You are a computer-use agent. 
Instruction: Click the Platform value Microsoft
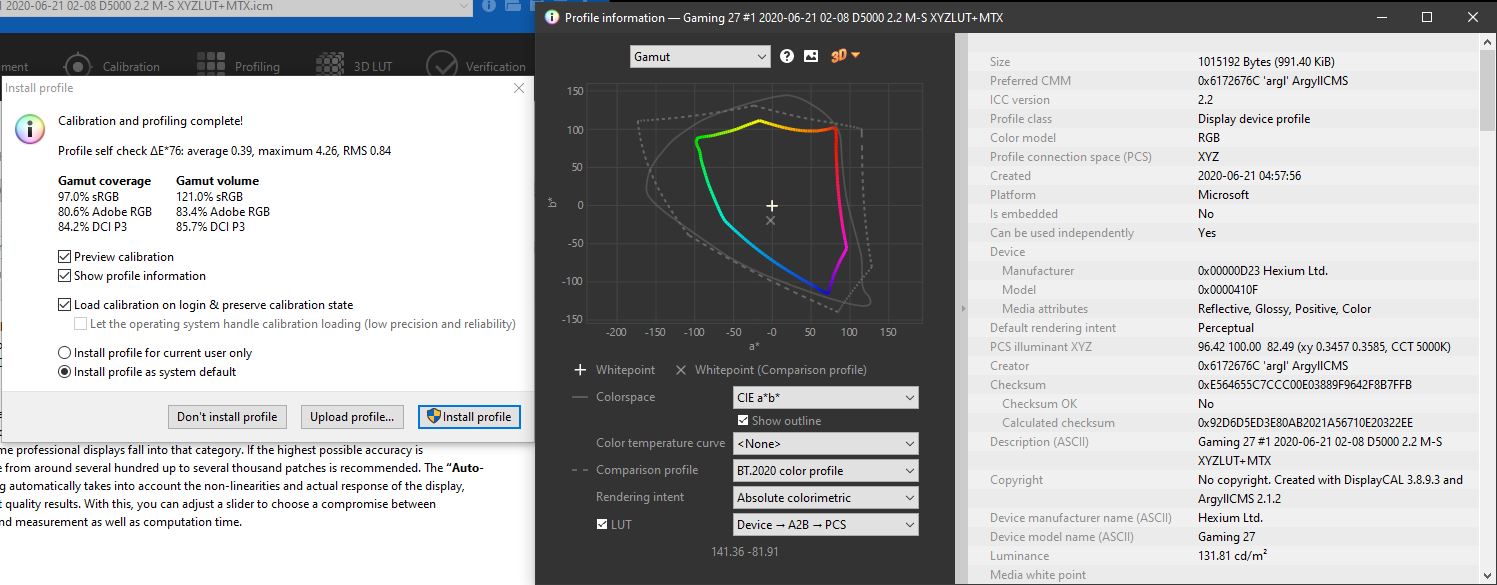tap(1223, 195)
